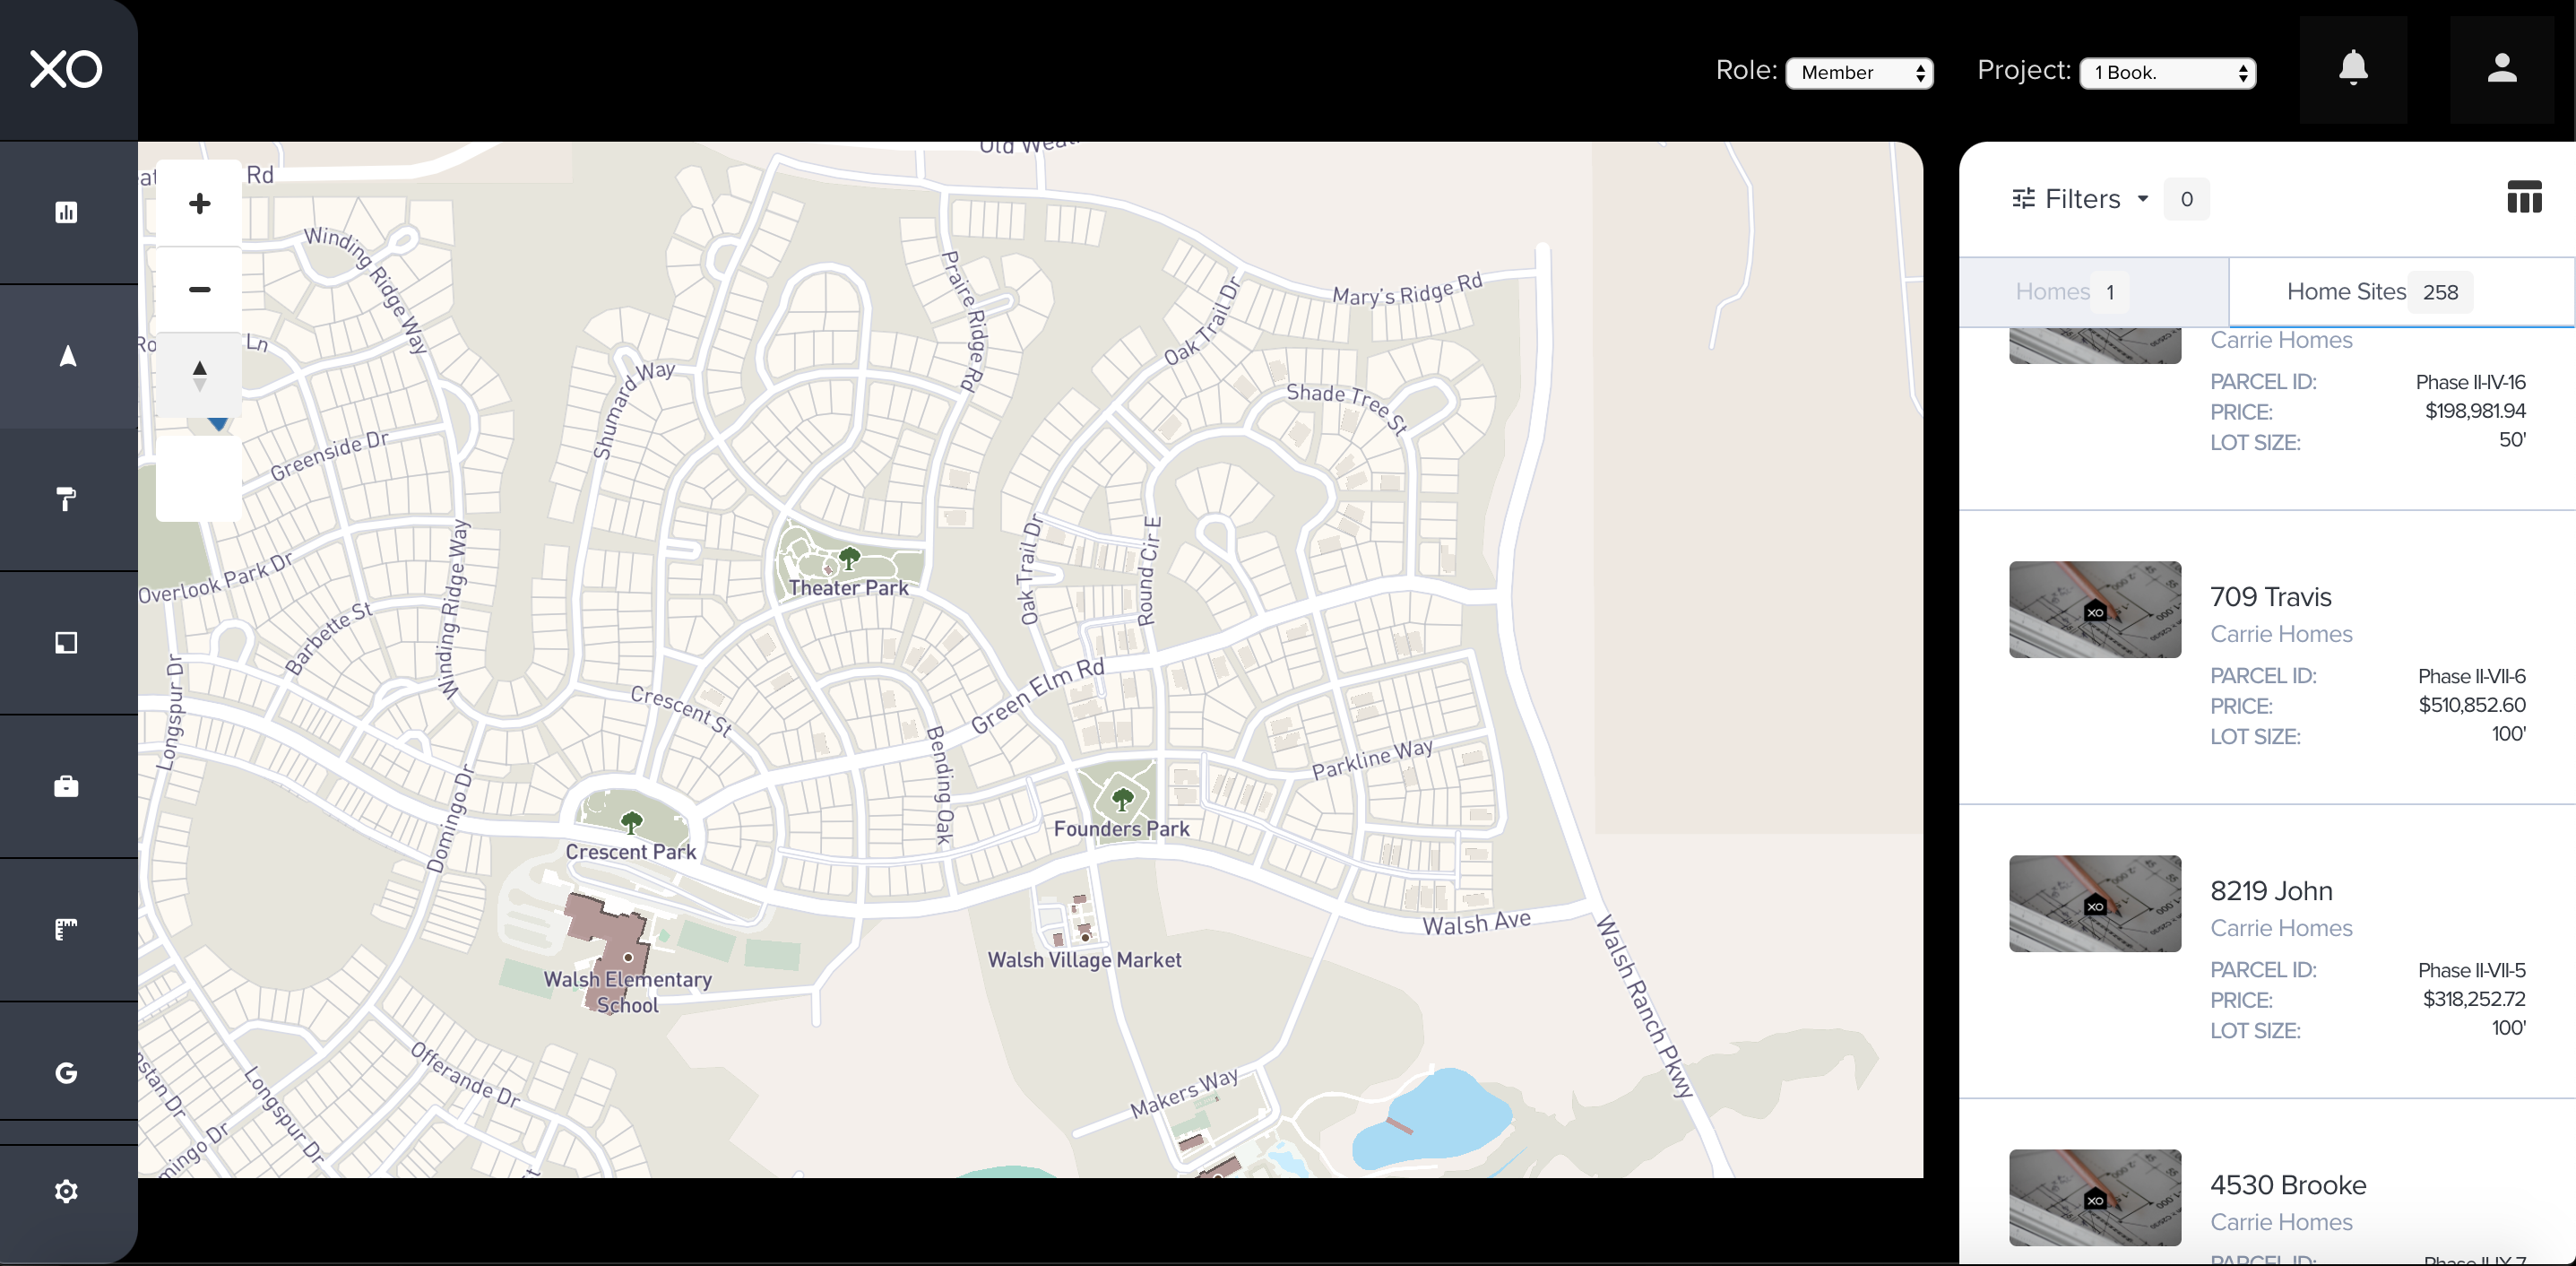Open the Project selector dropdown
This screenshot has width=2576, height=1266.
coord(2167,73)
